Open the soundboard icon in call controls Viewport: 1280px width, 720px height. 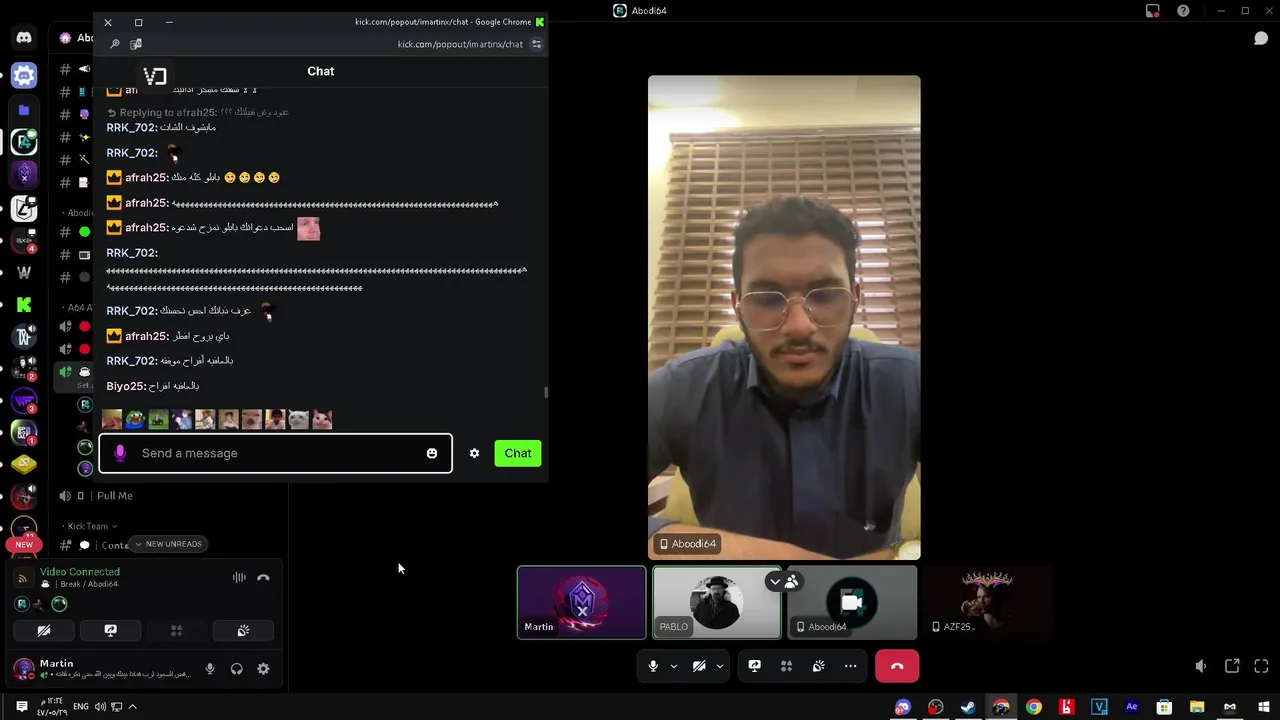tap(818, 666)
